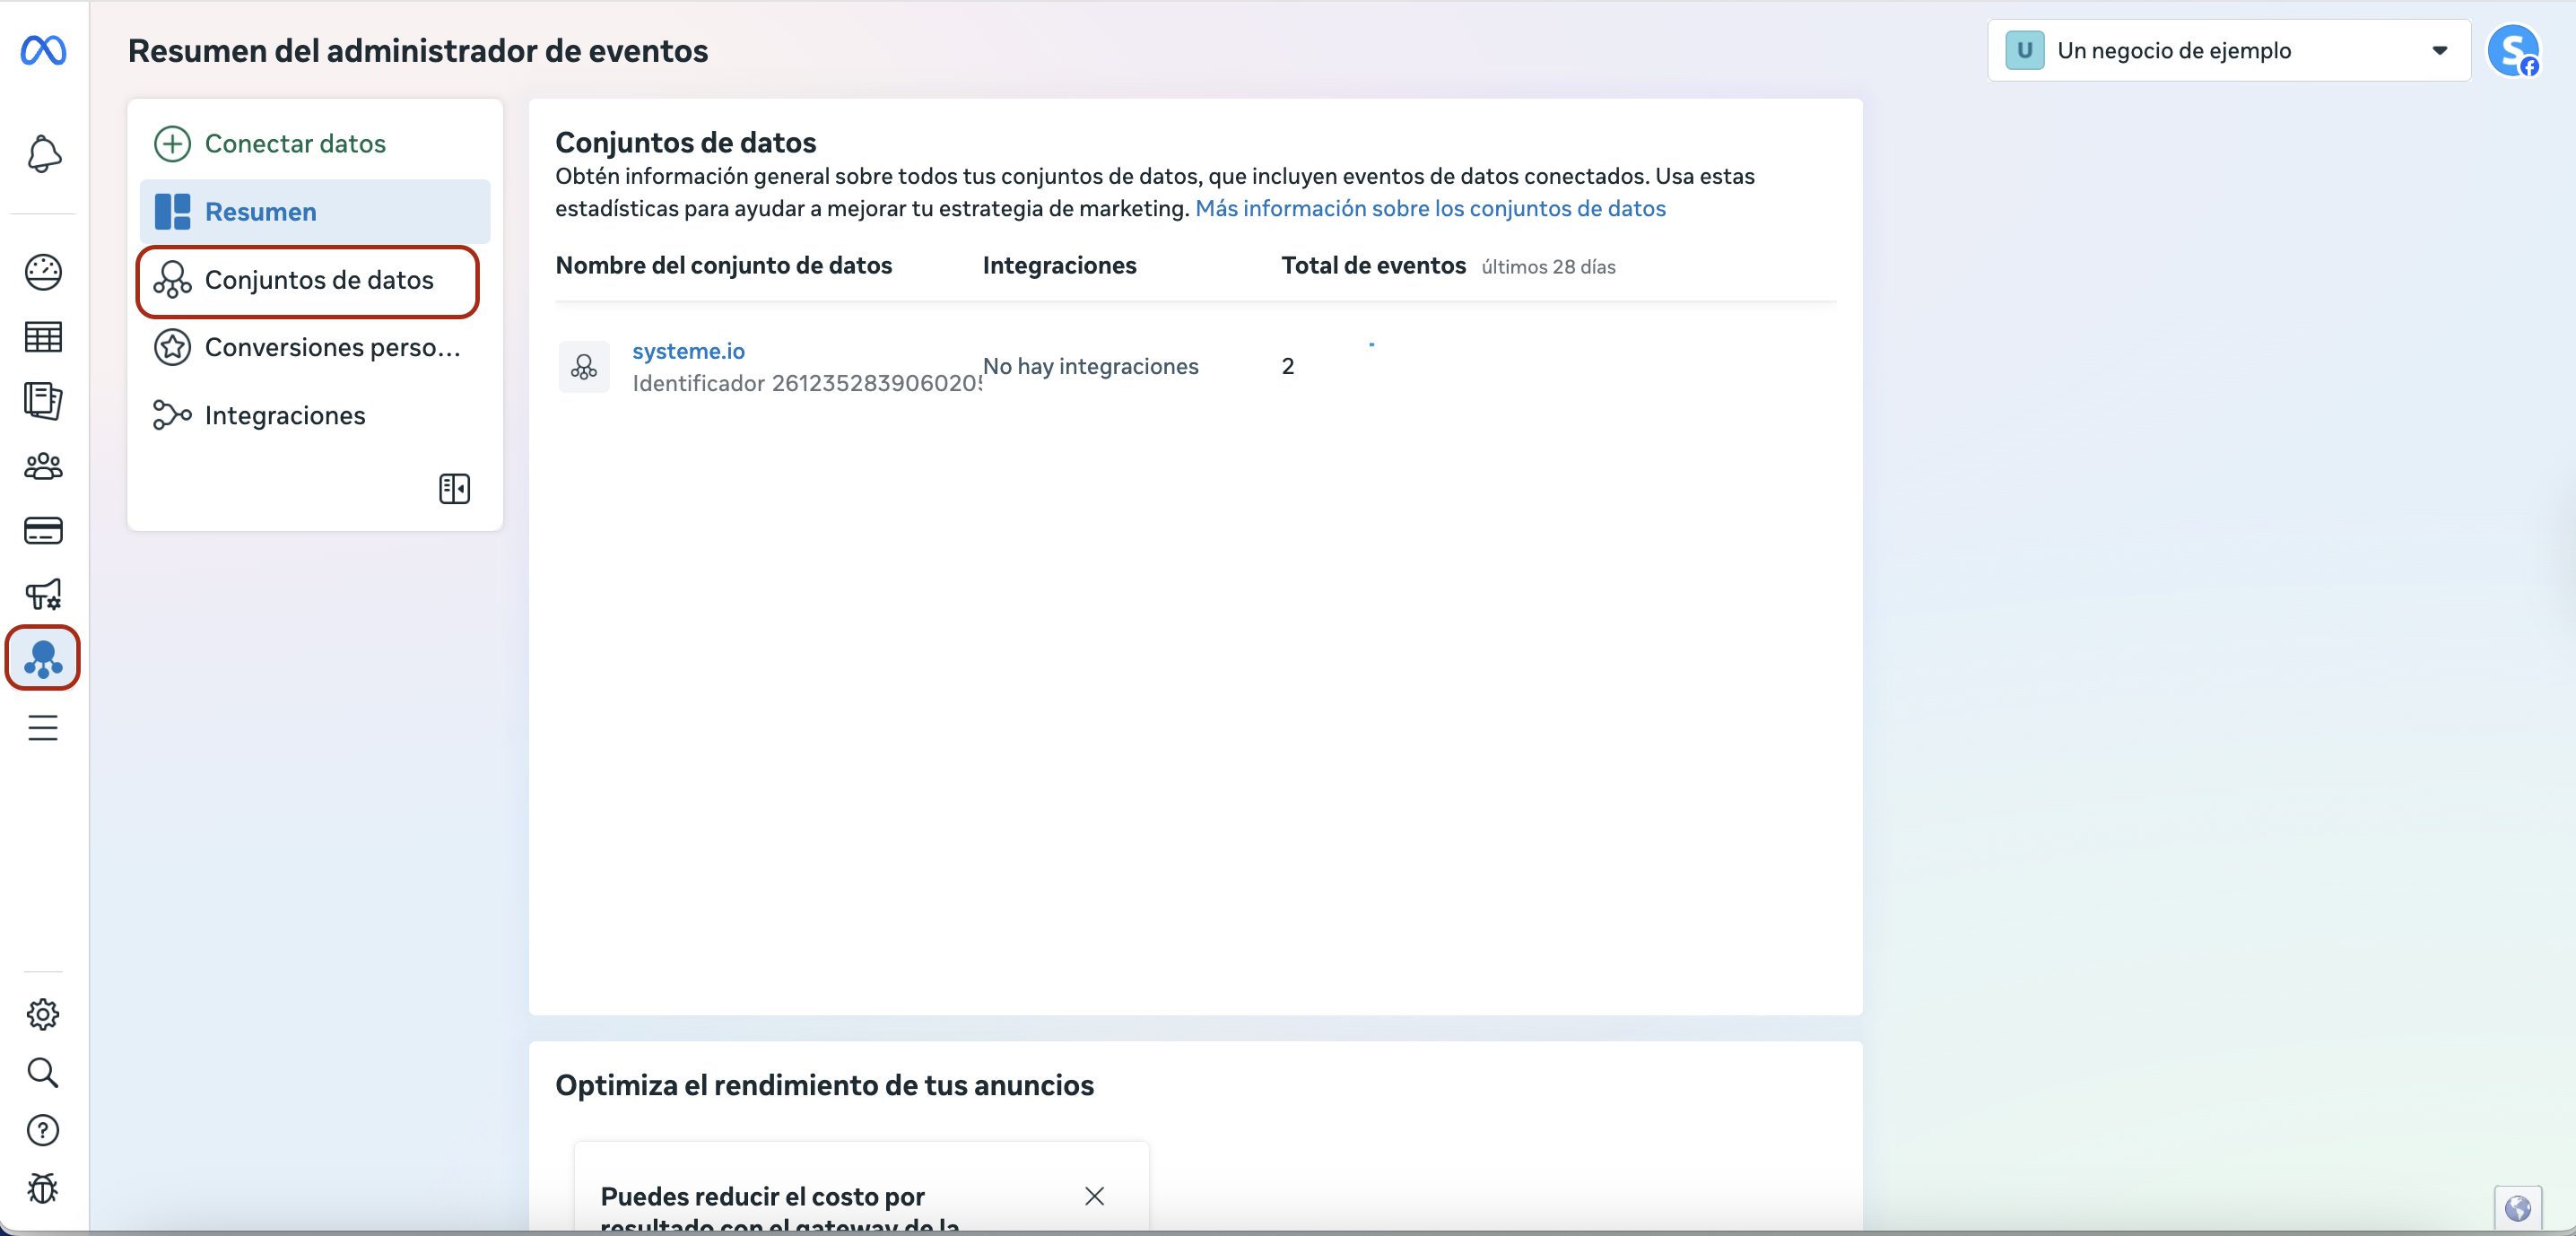Open the systeme.io dataset link
Viewport: 2576px width, 1236px height.
(x=688, y=351)
